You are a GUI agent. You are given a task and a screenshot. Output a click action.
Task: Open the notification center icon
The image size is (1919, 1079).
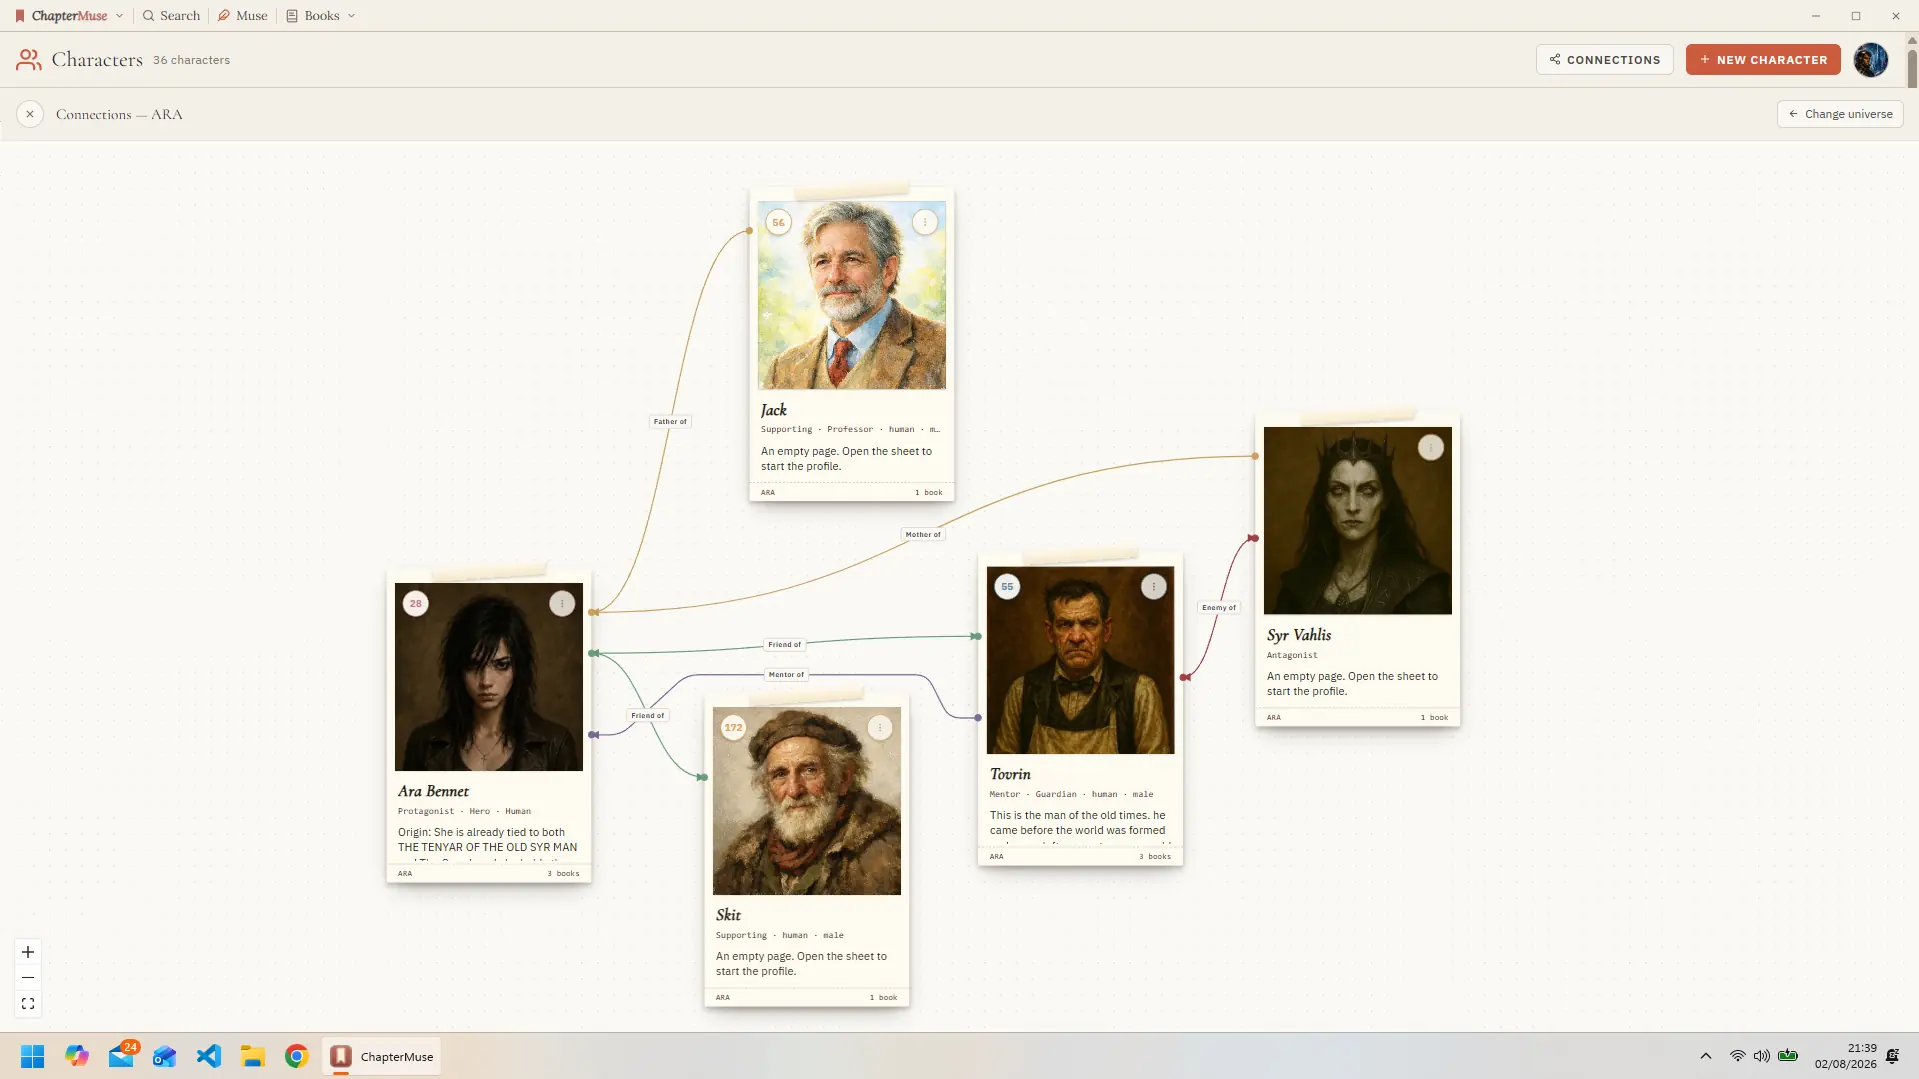coord(1893,1057)
